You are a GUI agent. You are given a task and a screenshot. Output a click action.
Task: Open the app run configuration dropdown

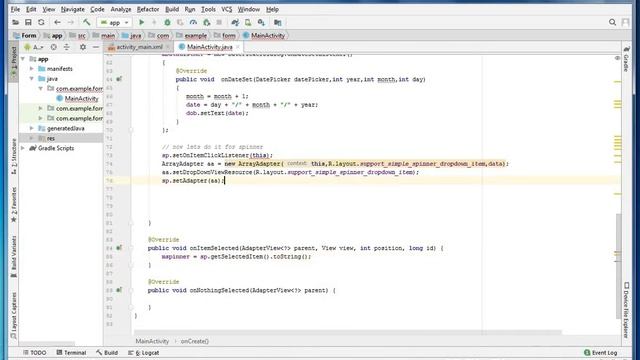(115, 22)
